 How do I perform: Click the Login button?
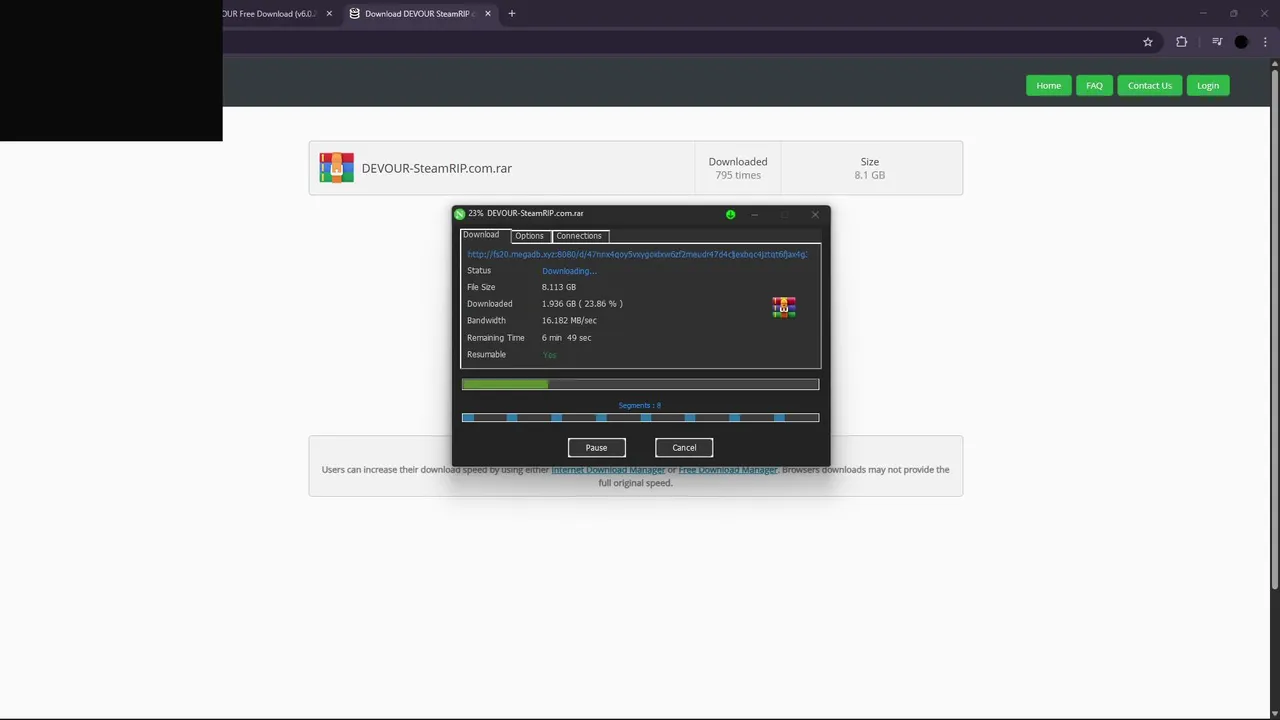click(x=1208, y=85)
